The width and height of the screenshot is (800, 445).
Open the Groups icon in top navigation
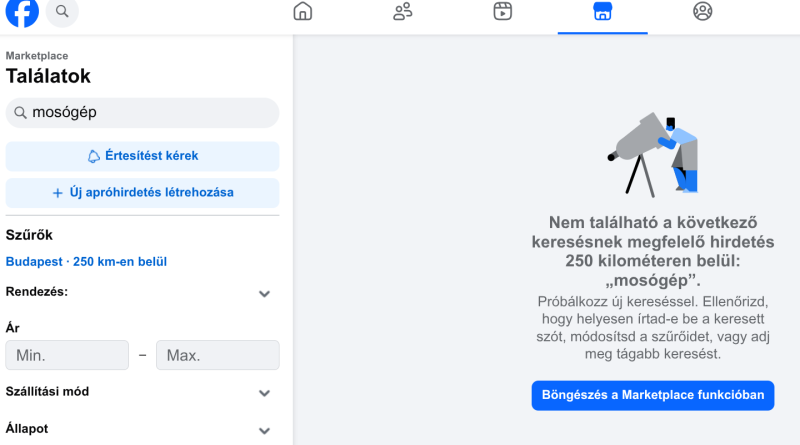pos(703,12)
